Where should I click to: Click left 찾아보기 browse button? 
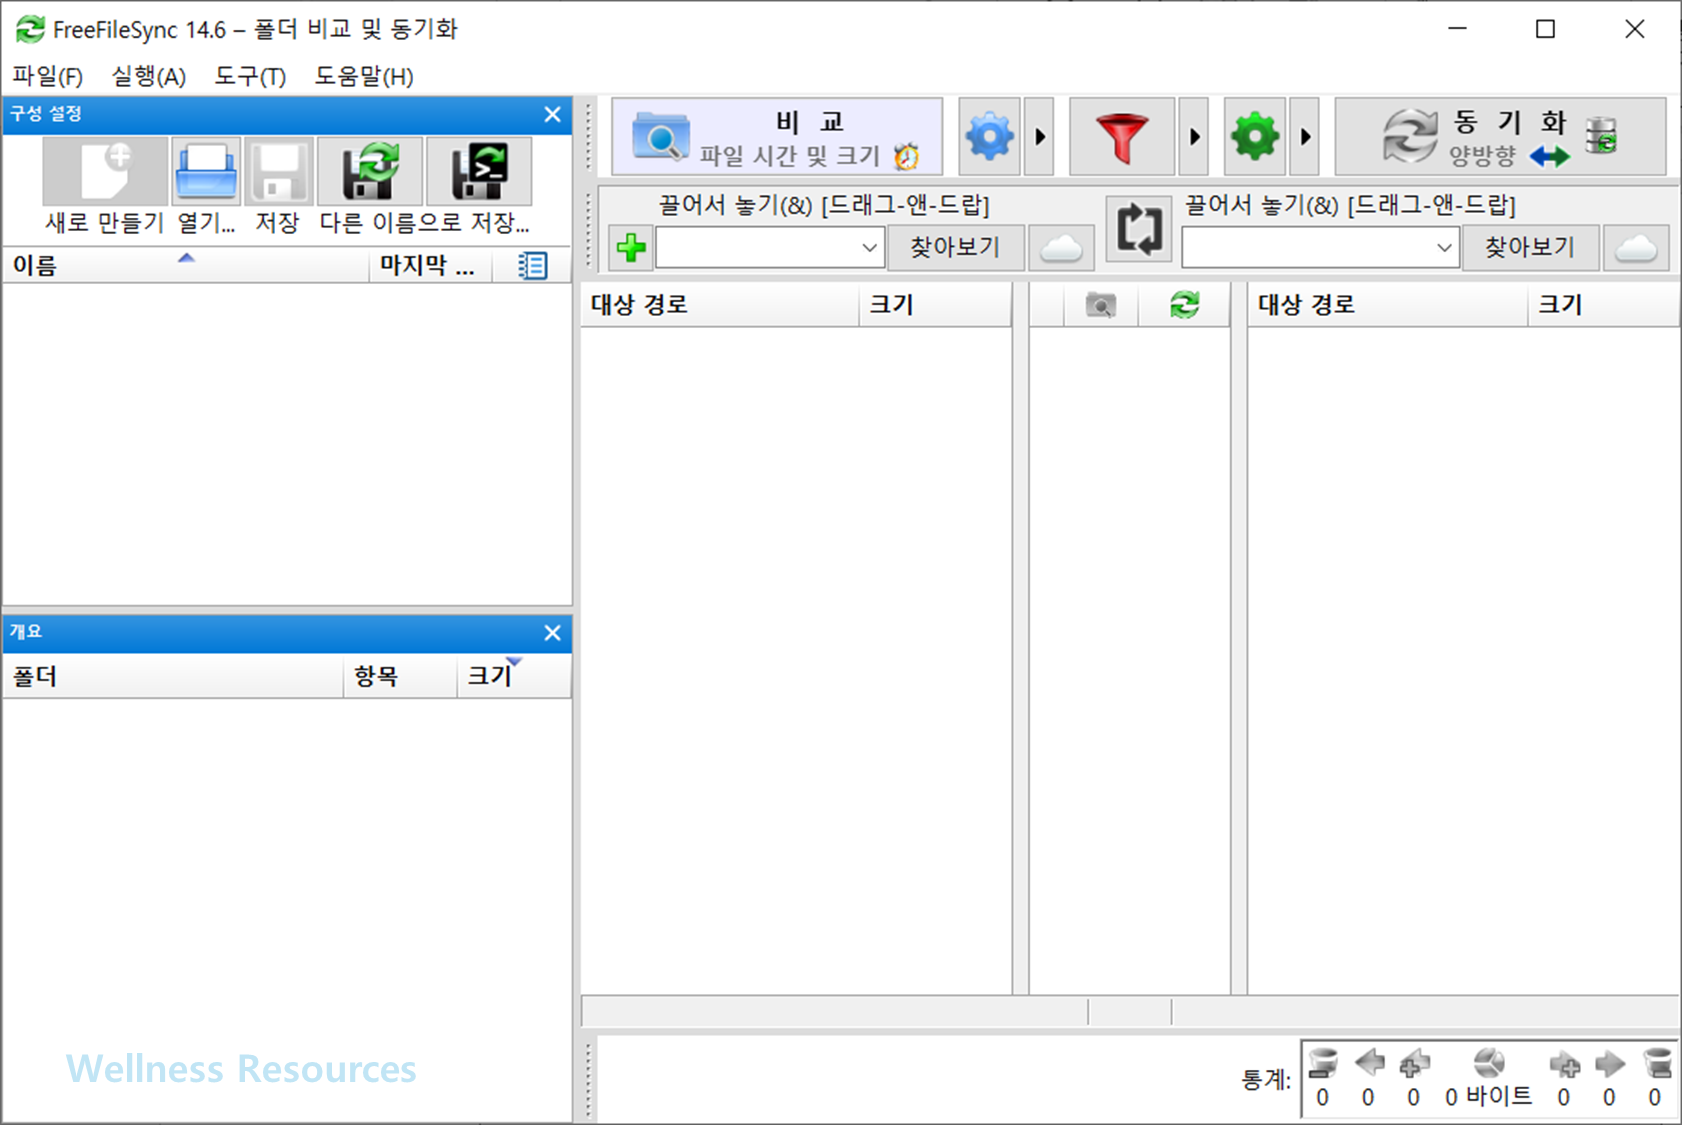(955, 247)
